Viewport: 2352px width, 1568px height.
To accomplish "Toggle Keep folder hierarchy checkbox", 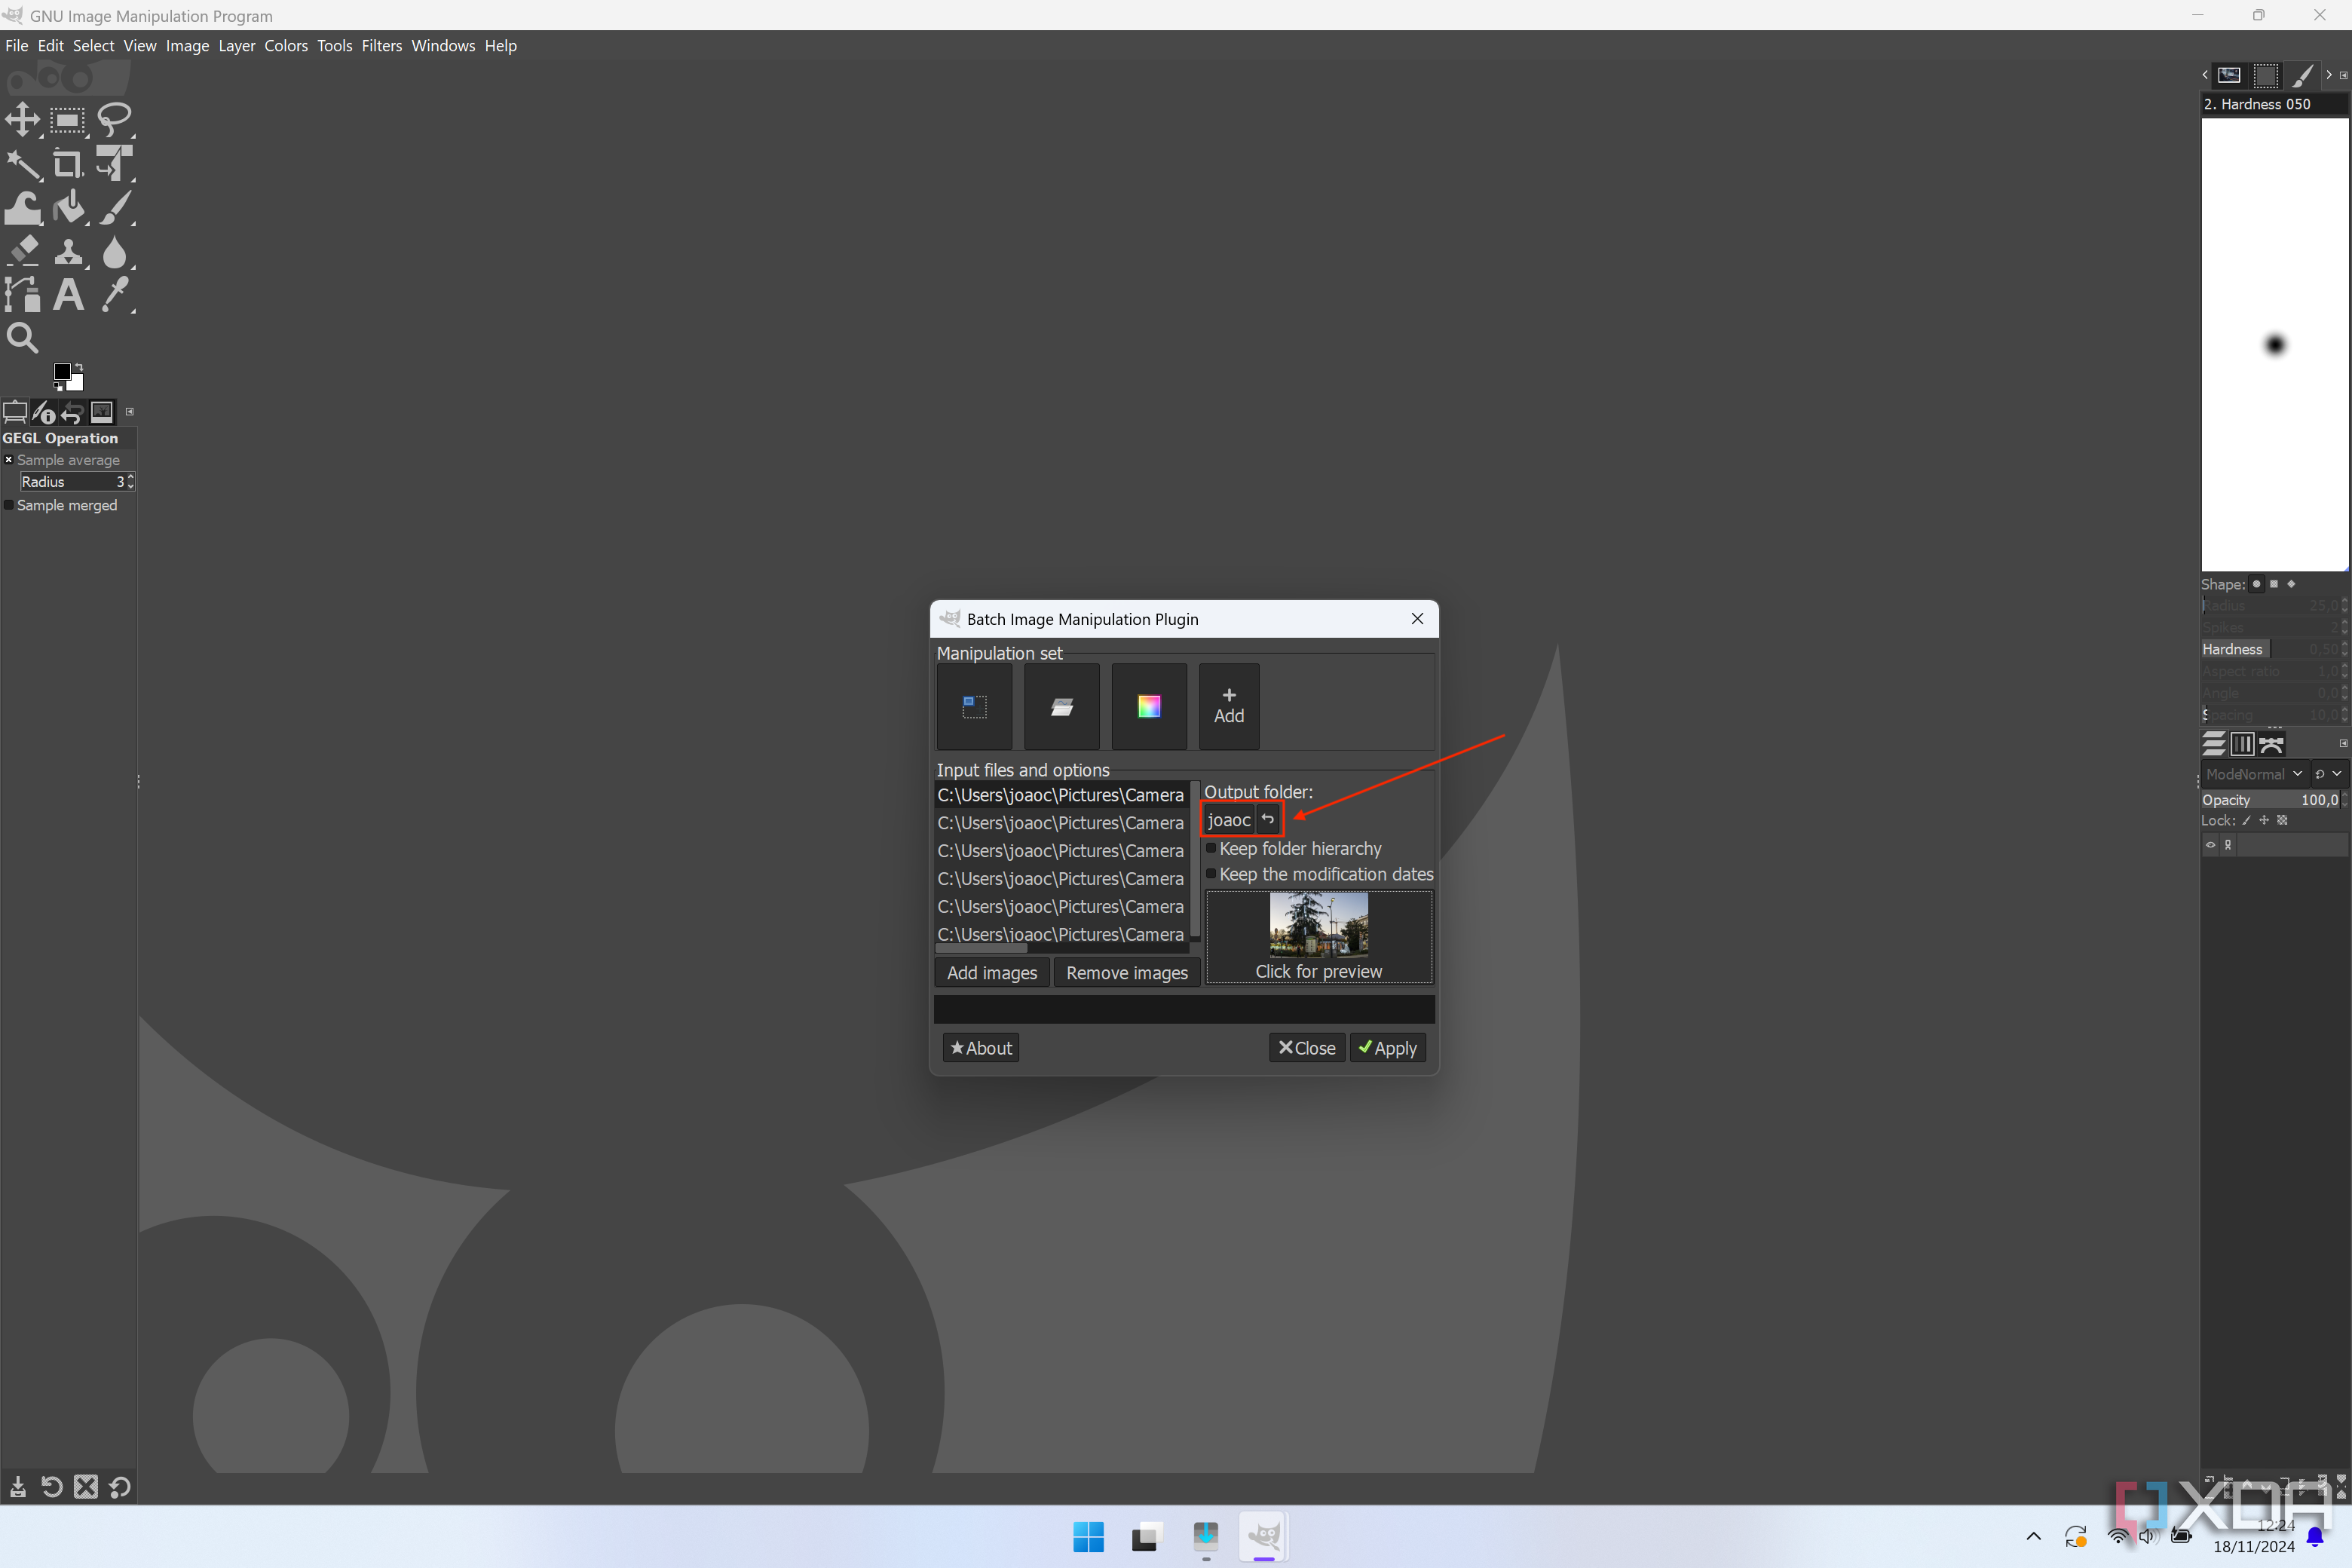I will coord(1211,847).
